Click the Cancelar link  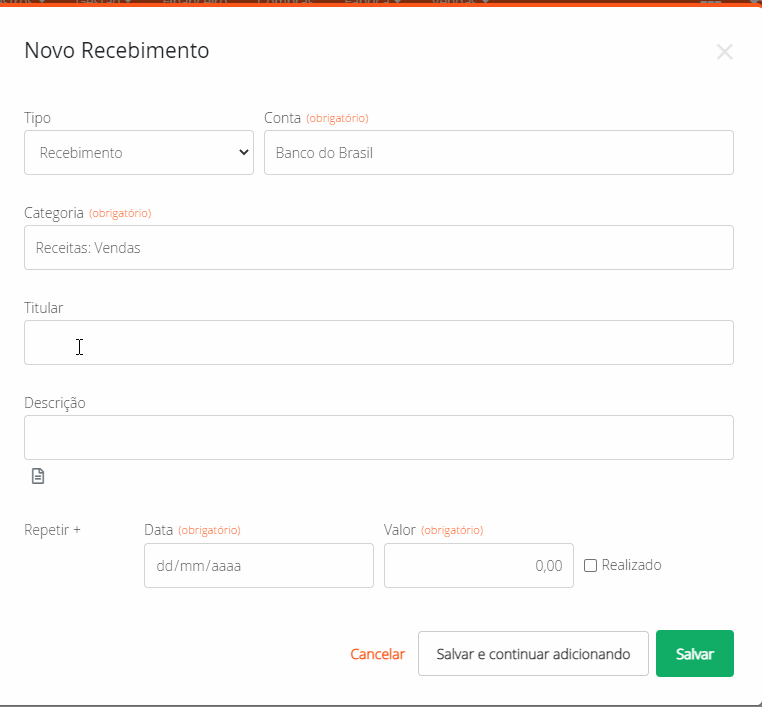tap(377, 654)
